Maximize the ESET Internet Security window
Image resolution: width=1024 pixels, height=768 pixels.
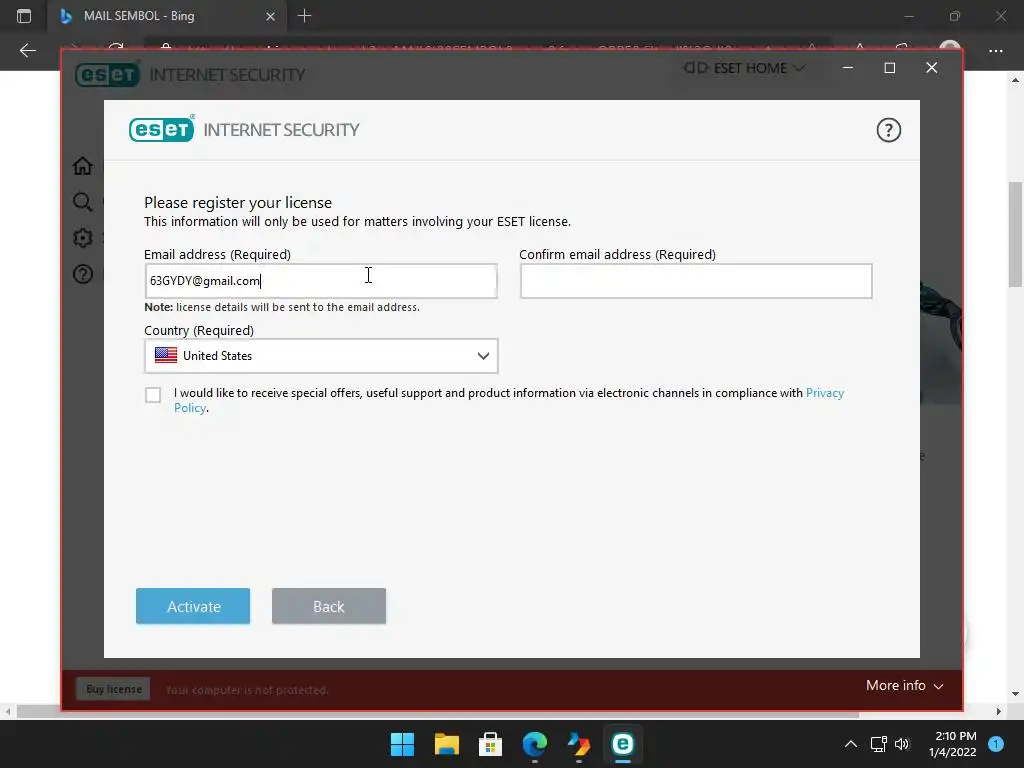(889, 68)
